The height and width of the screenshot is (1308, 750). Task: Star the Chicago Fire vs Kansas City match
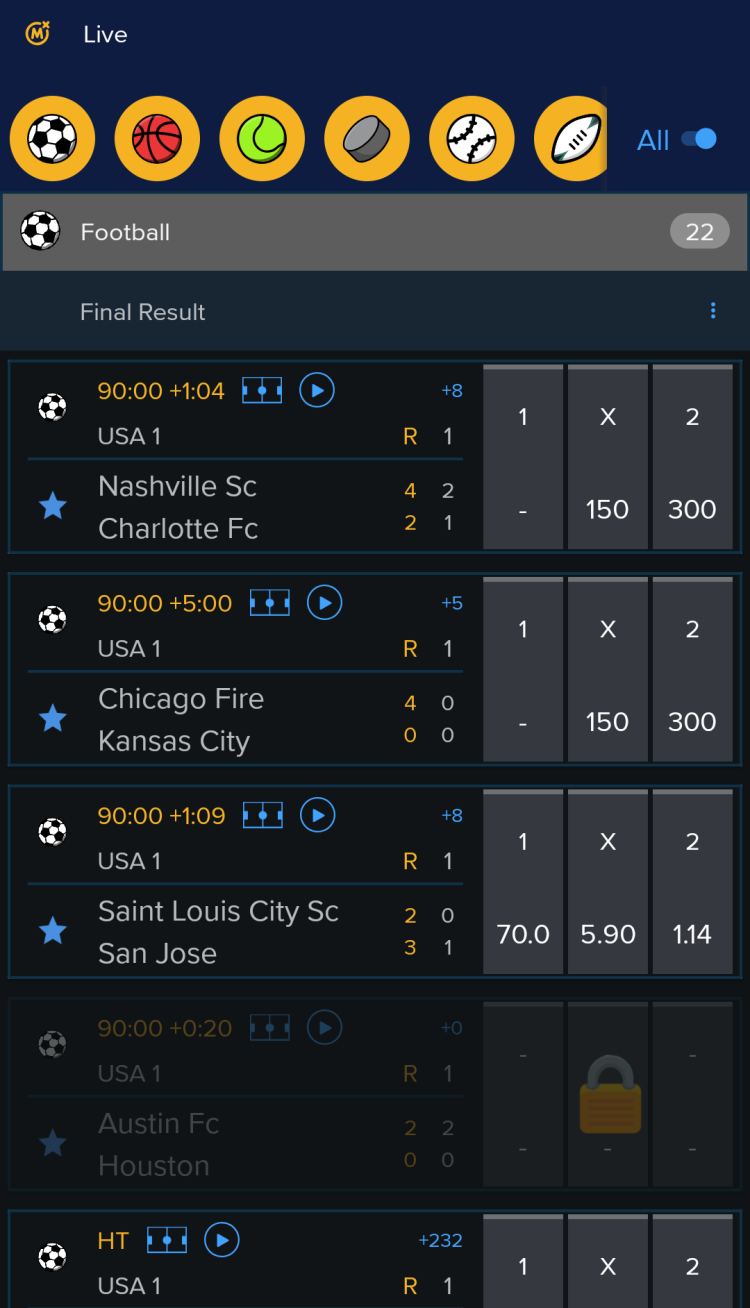point(52,718)
